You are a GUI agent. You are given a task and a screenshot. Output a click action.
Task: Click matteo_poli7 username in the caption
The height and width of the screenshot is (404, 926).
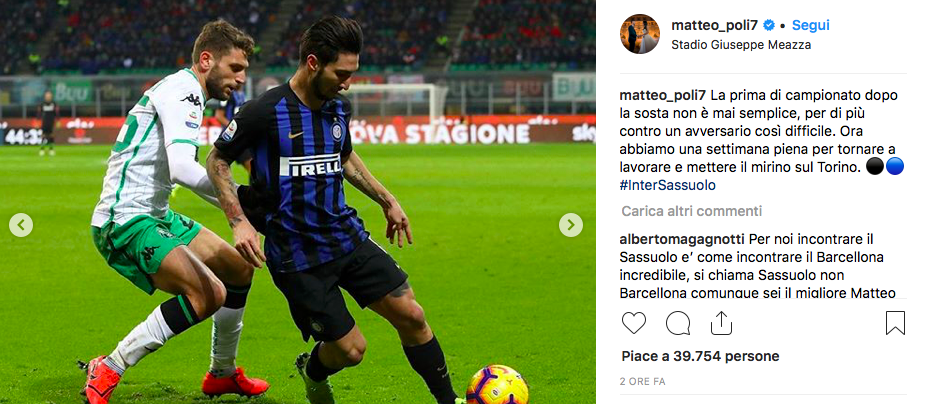[663, 95]
